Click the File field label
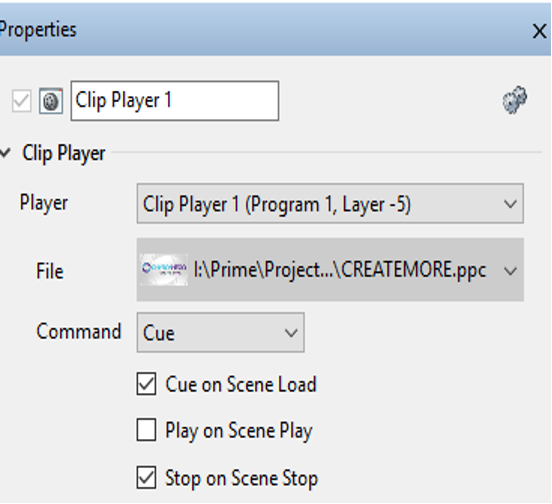 tap(50, 271)
